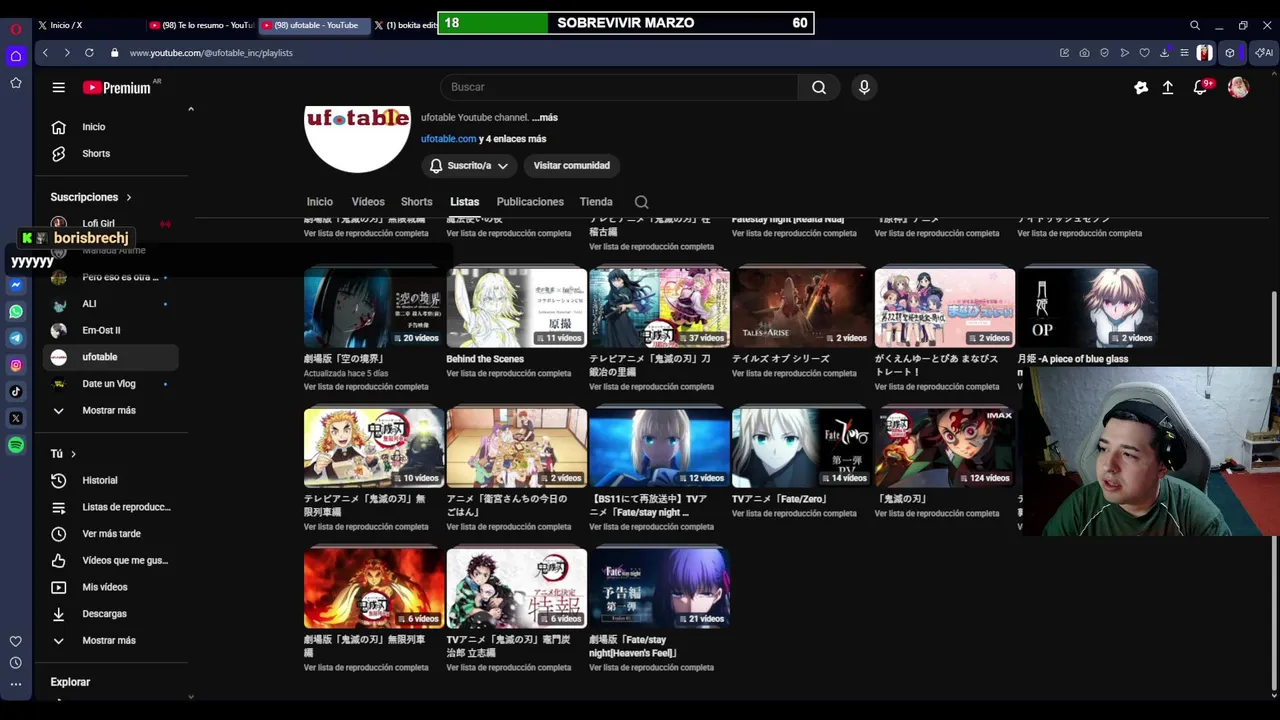Click the upload arrow icon in YouTube header
The width and height of the screenshot is (1280, 720).
(x=1167, y=88)
